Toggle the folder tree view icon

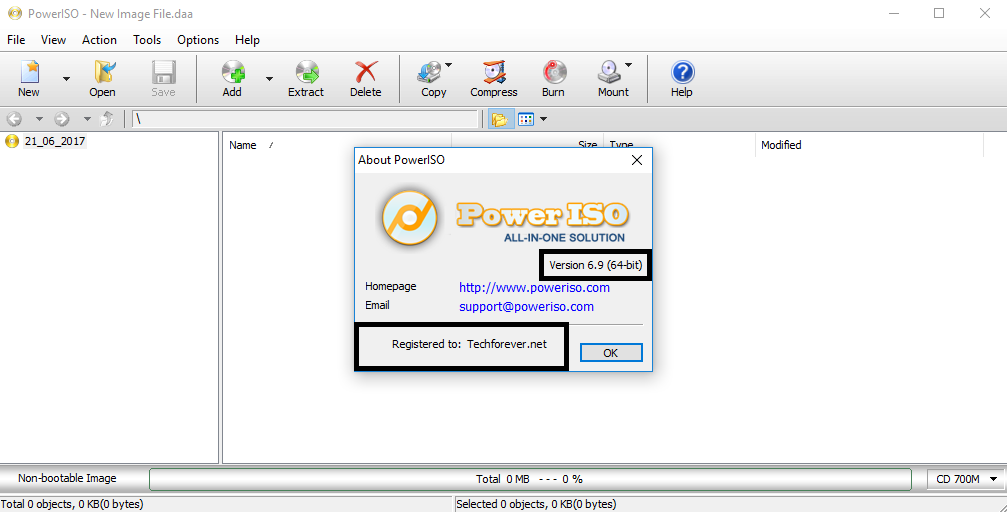pos(500,119)
